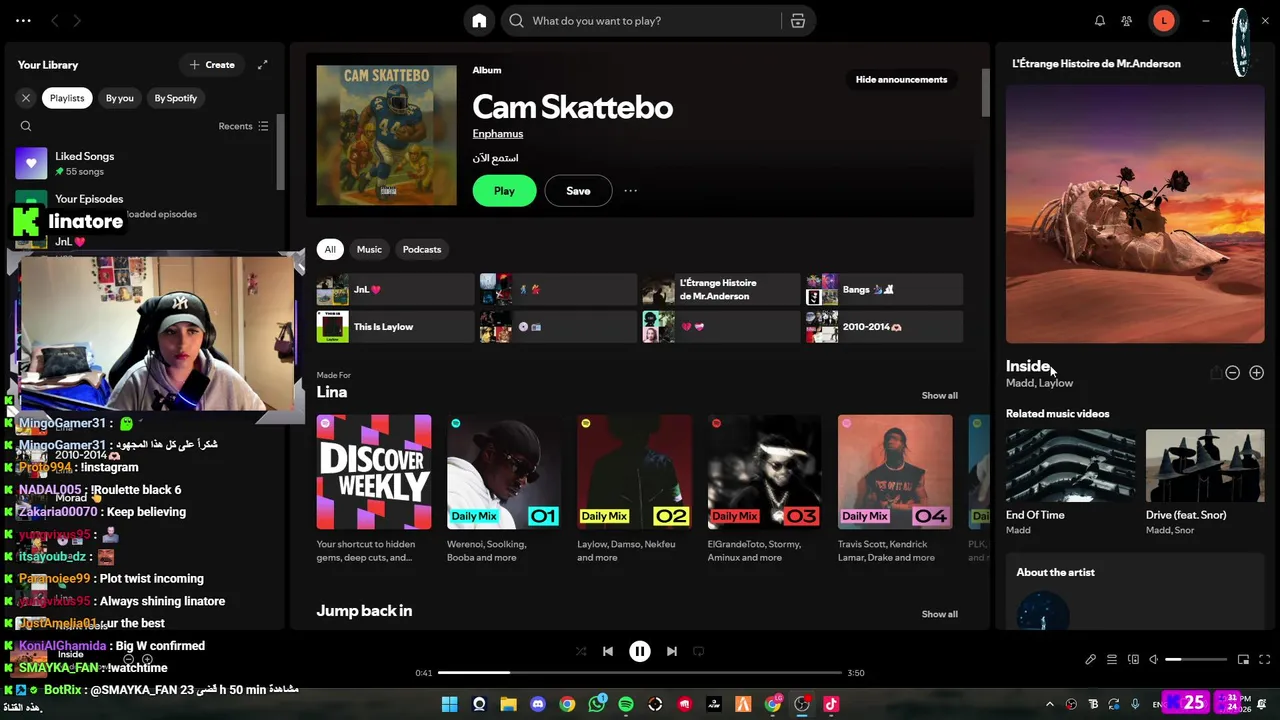1280x720 pixels.
Task: Open Windows Start menu
Action: click(x=450, y=704)
